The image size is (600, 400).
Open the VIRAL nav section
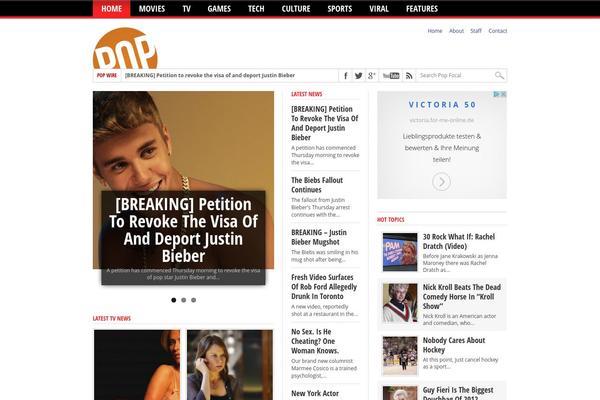(x=379, y=8)
